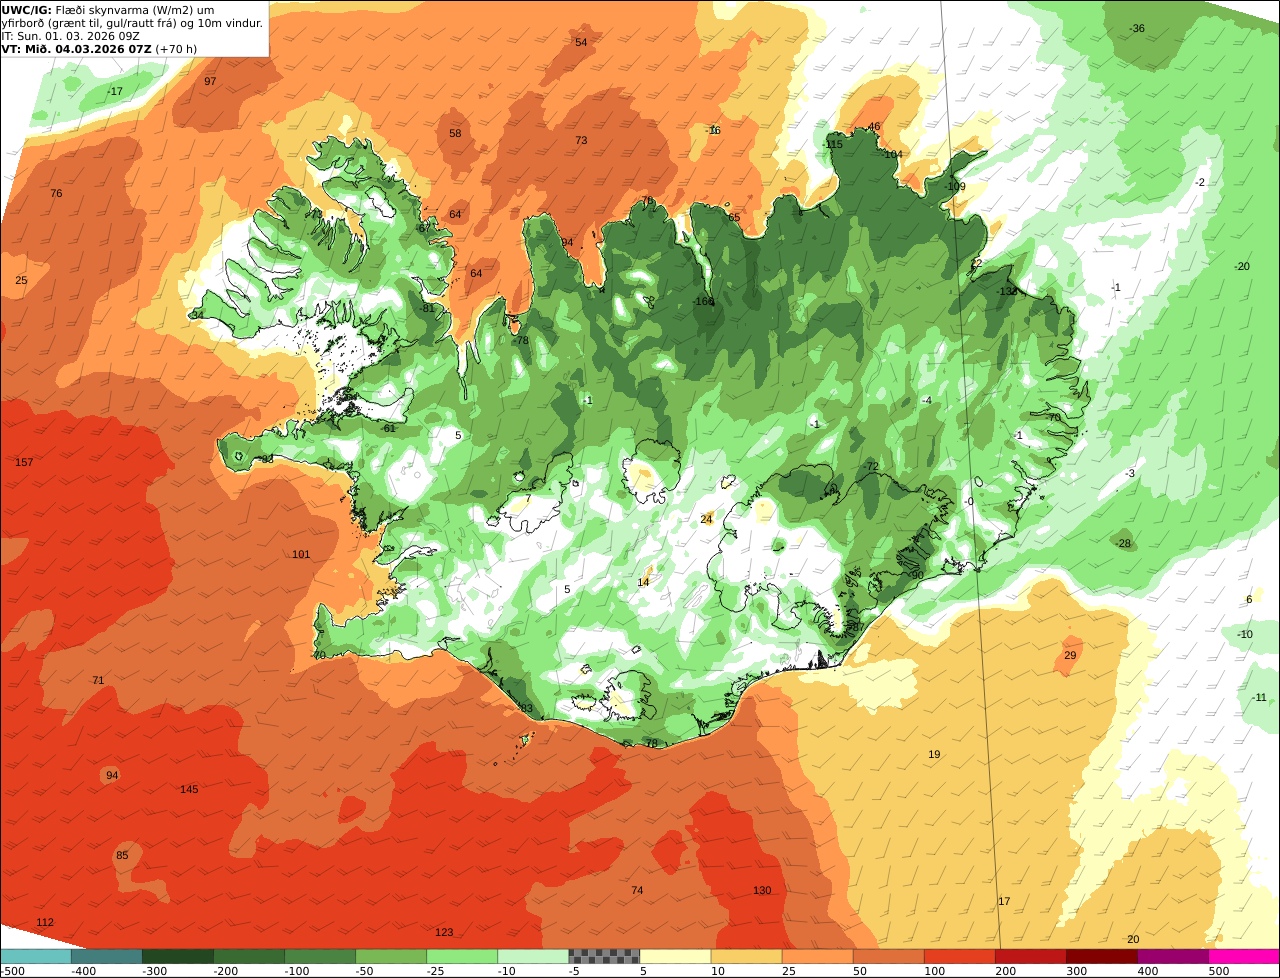Click the map value '71' southwest of Iceland

[98, 681]
